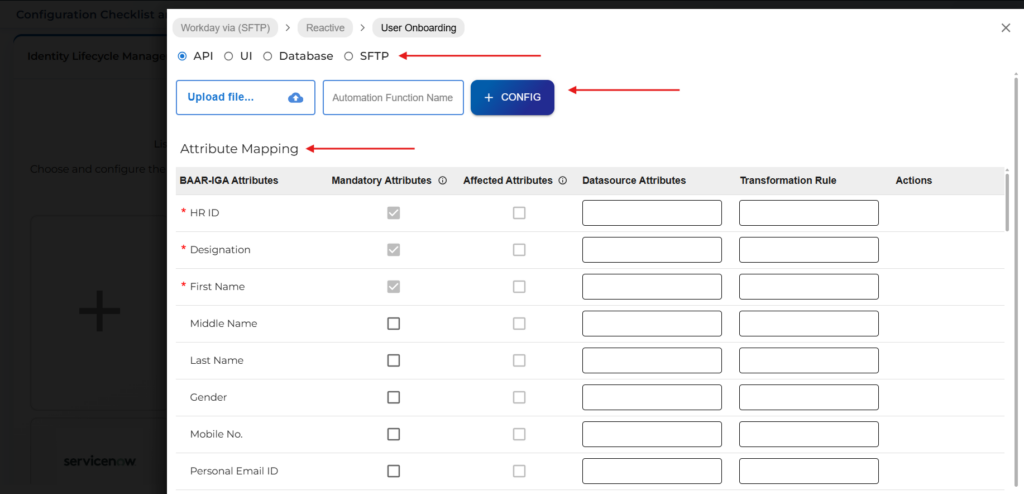Click Transformation Rule field for Personal Email ID
The height and width of the screenshot is (494, 1024).
click(x=809, y=471)
